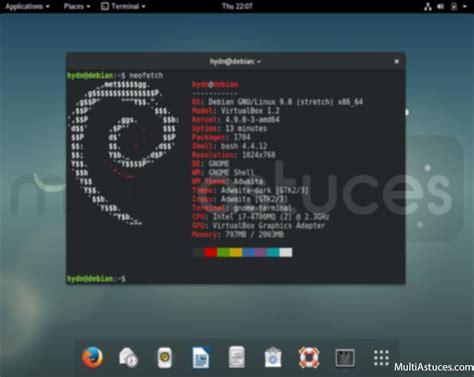Open the Applications menu
The width and height of the screenshot is (474, 377).
27,6
